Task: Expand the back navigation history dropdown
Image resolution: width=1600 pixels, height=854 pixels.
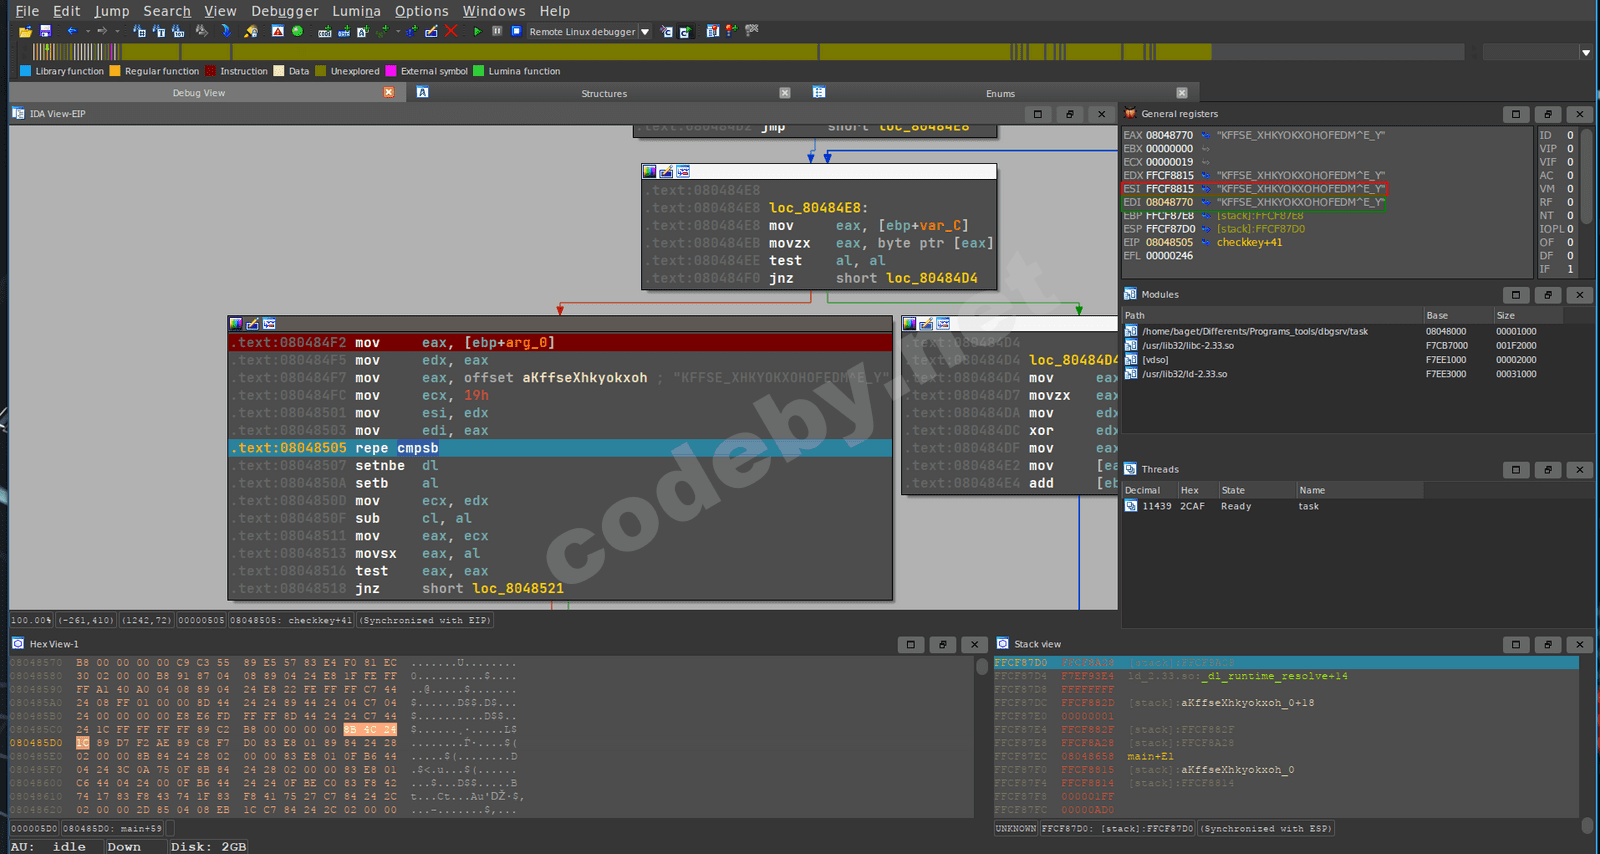Action: click(x=87, y=32)
